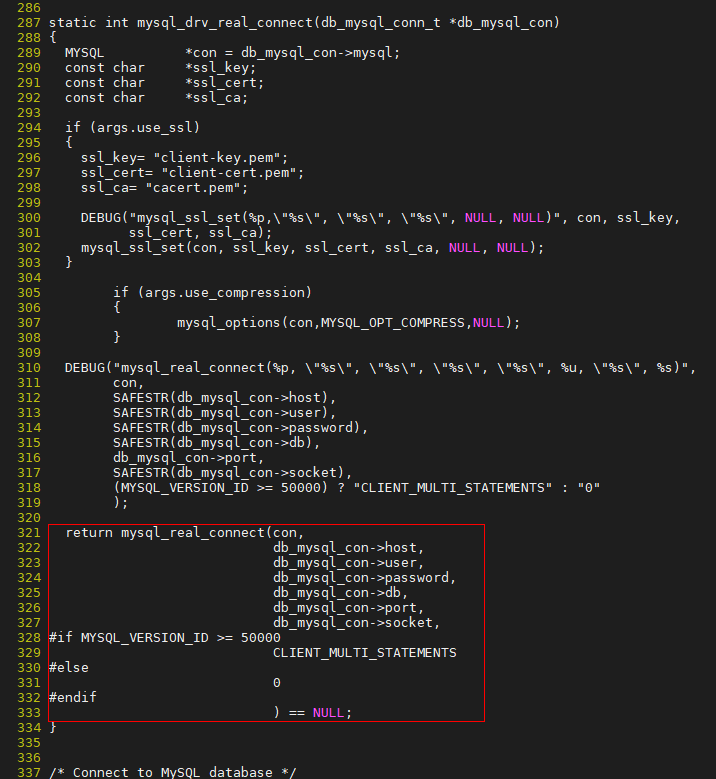Click SAFESTR(db_mysql_con->password) argument
The image size is (716, 779).
click(237, 428)
